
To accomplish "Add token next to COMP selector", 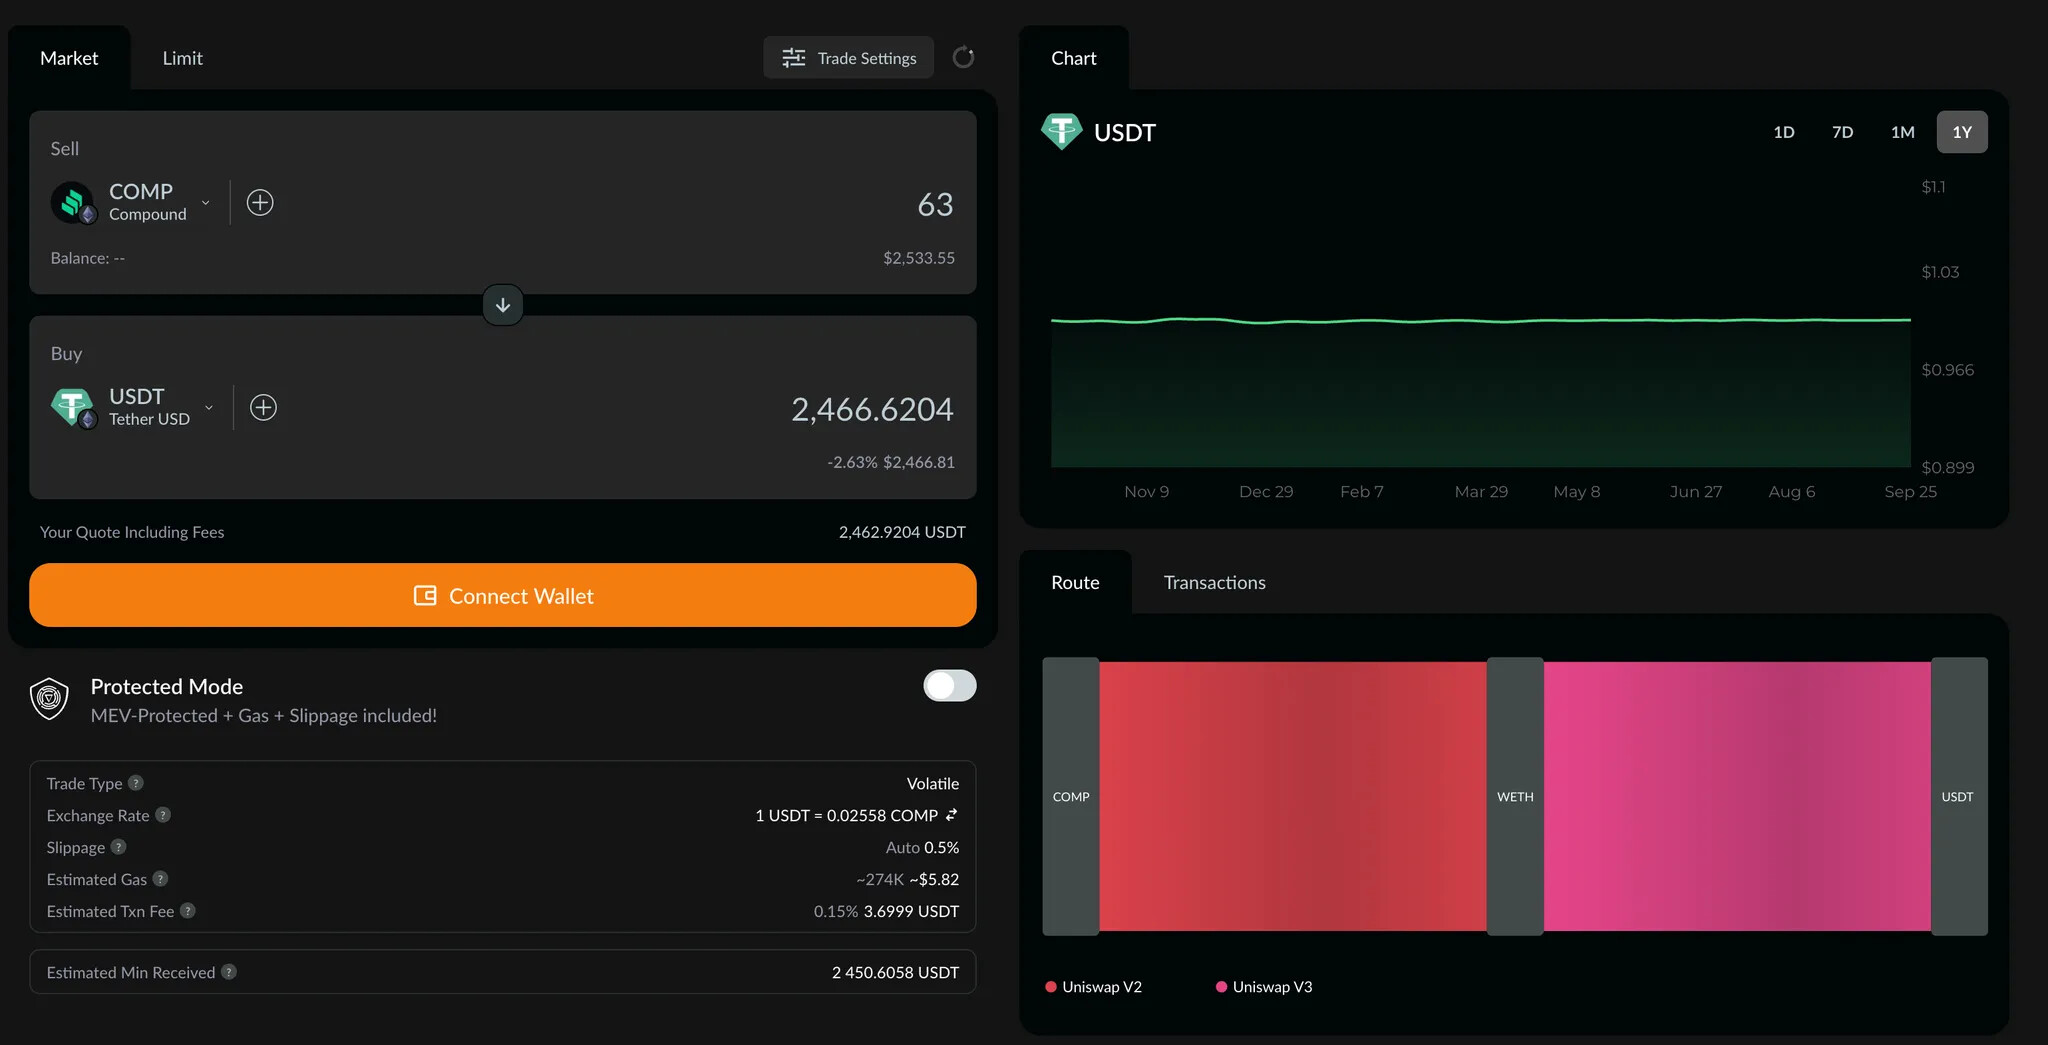I will (x=260, y=203).
